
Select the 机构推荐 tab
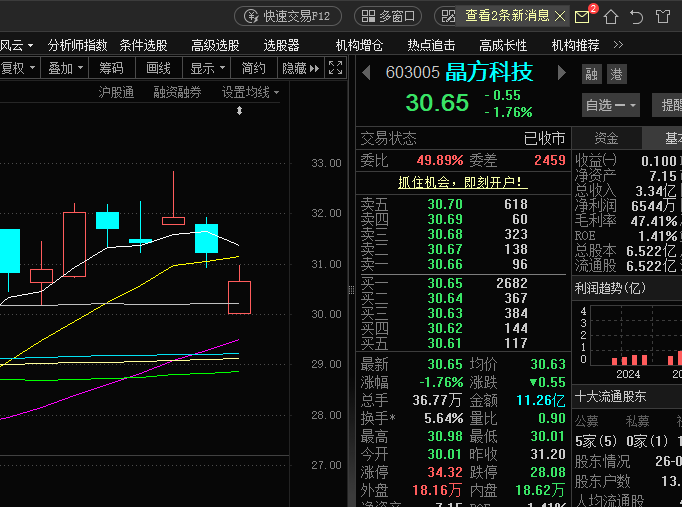coord(575,45)
